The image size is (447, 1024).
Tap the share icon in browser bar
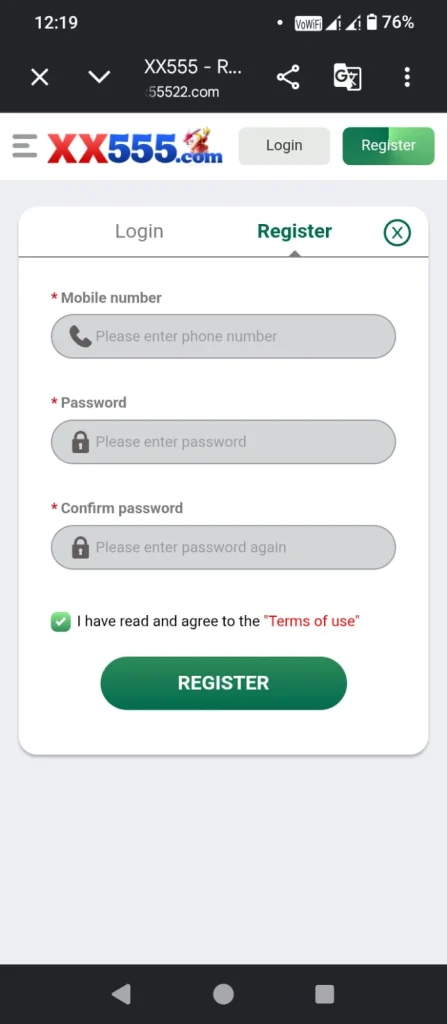pos(288,77)
